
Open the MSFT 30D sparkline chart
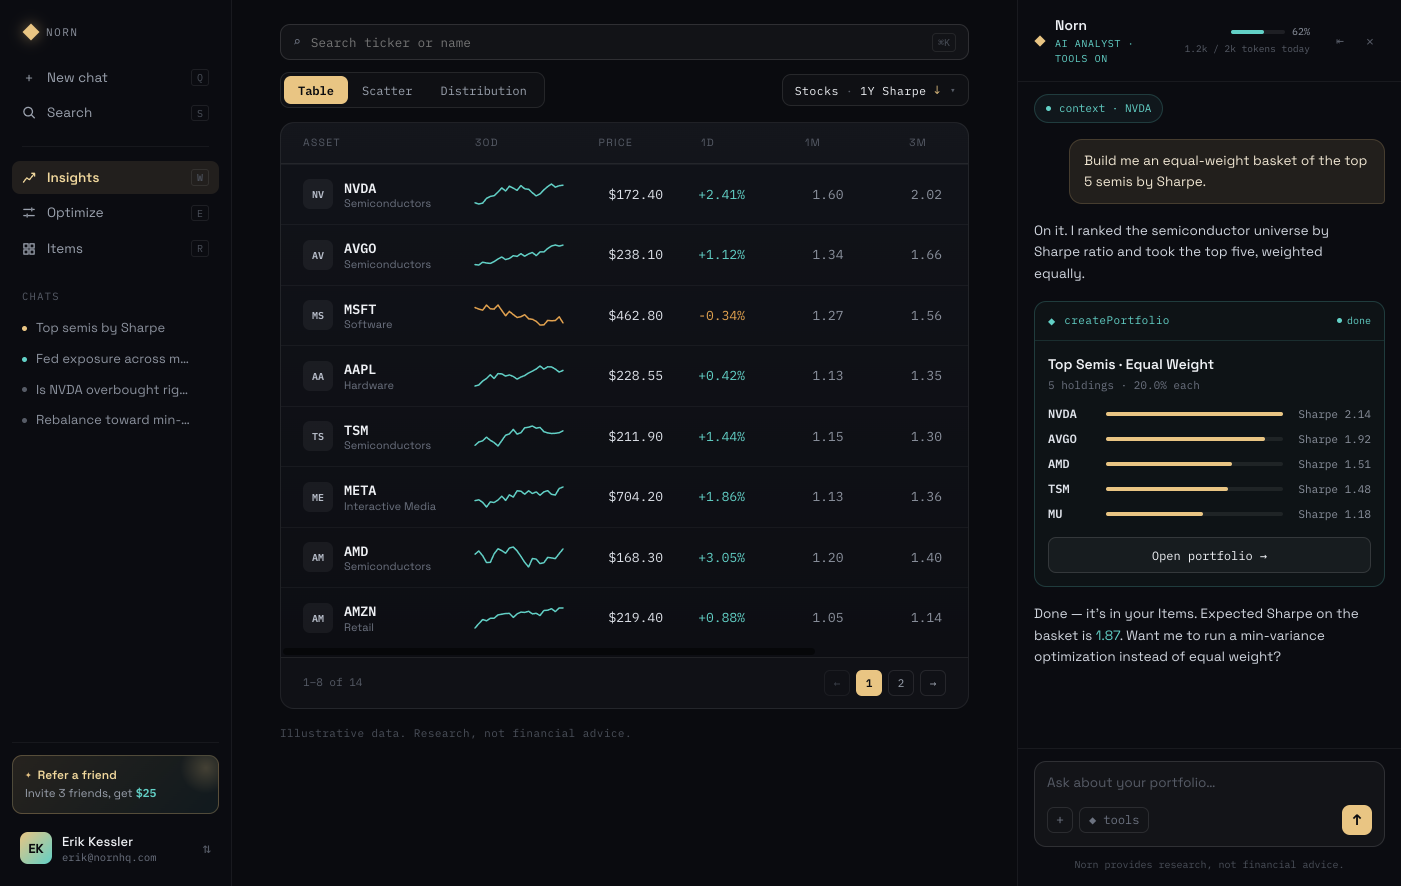pyautogui.click(x=519, y=315)
